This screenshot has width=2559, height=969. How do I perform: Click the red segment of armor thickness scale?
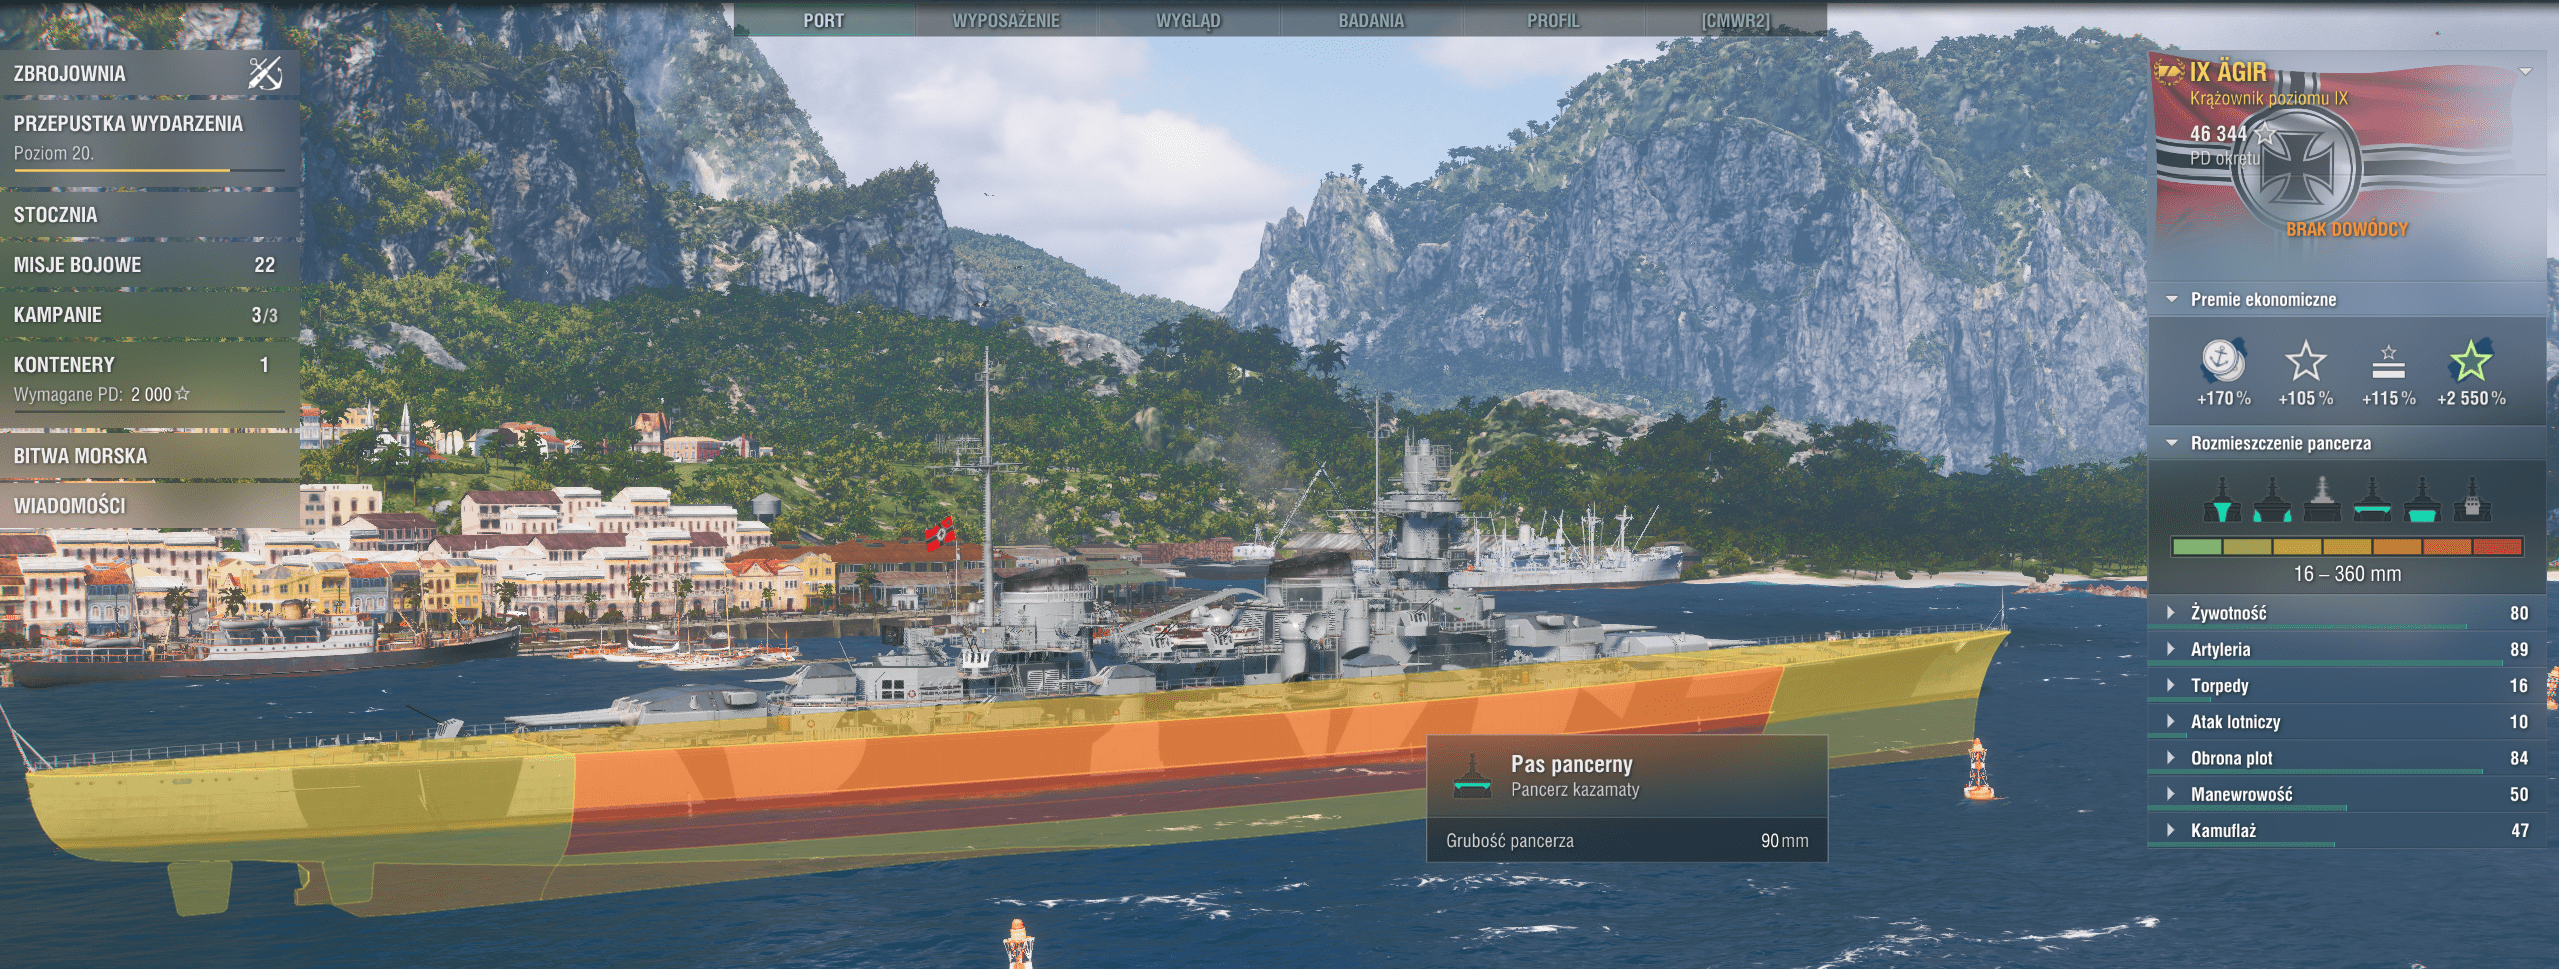[x=2497, y=547]
